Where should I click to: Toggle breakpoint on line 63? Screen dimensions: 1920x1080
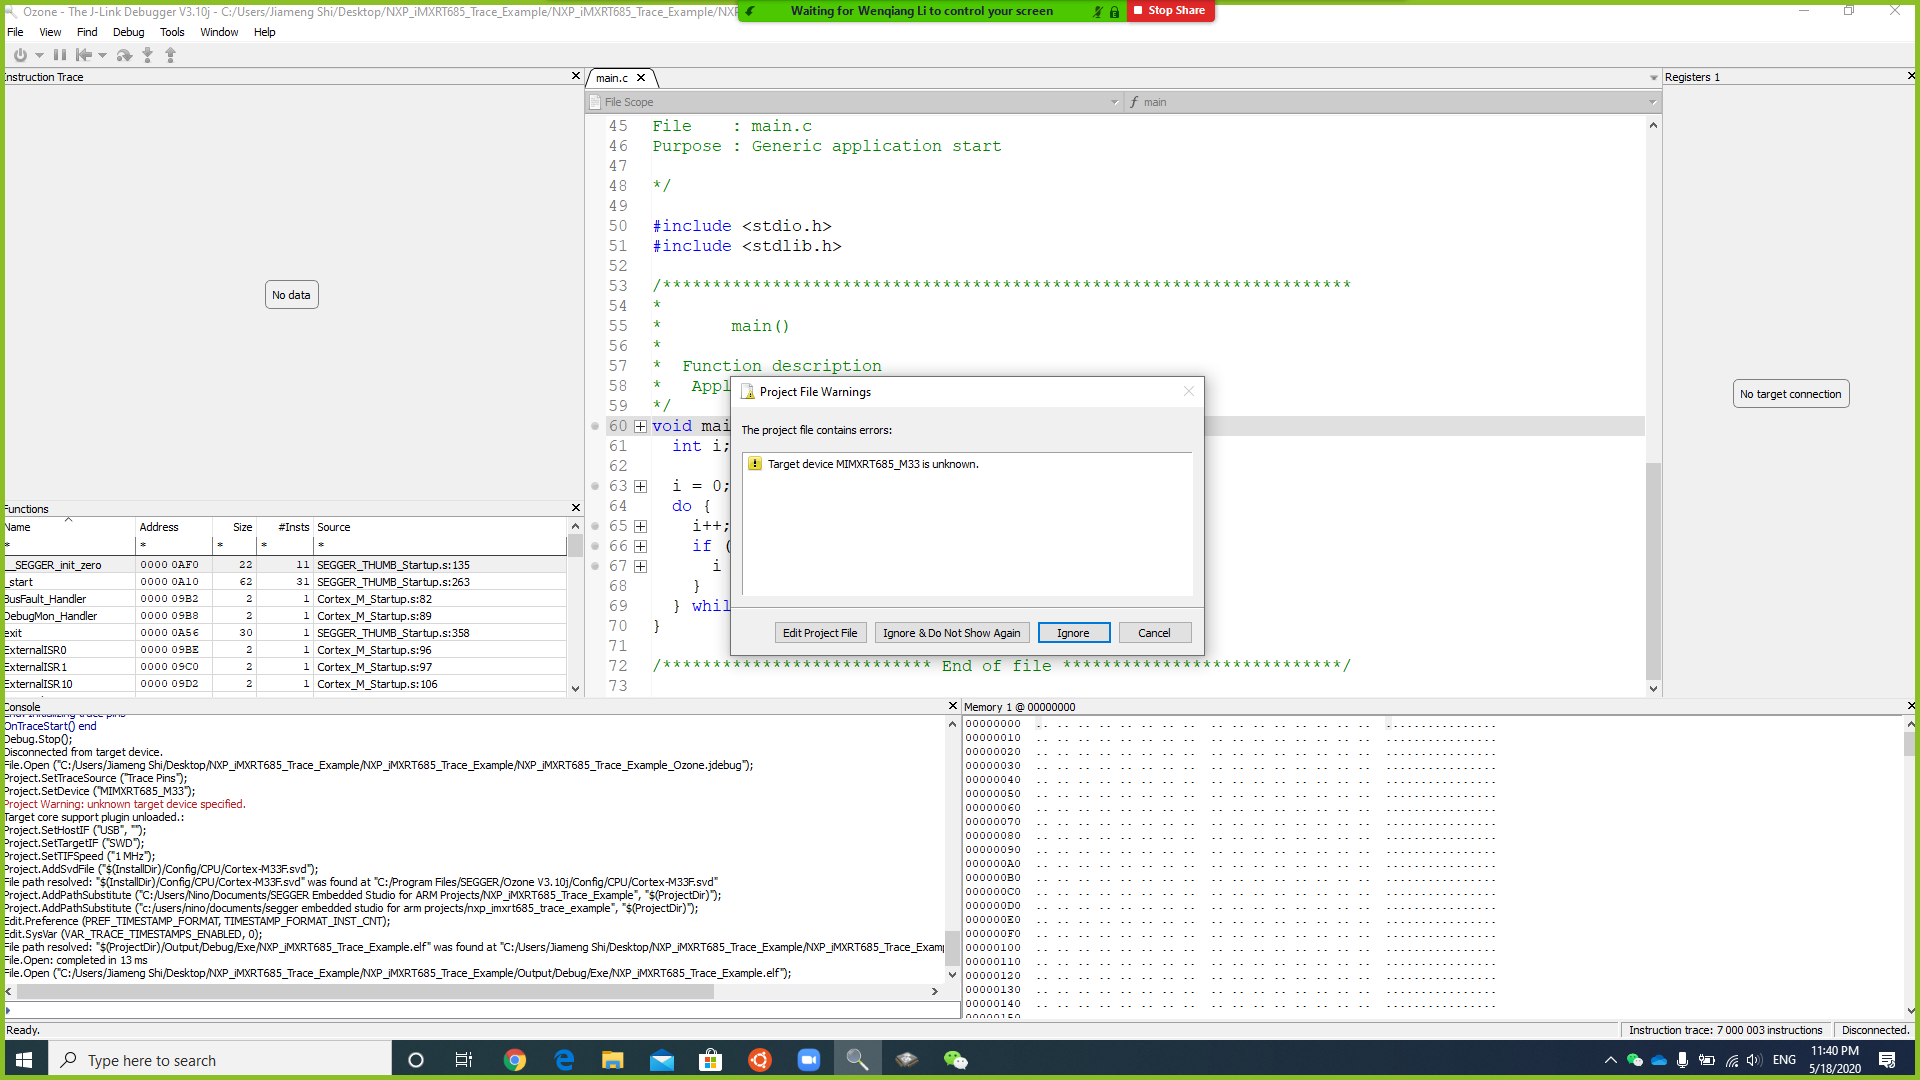tap(595, 486)
